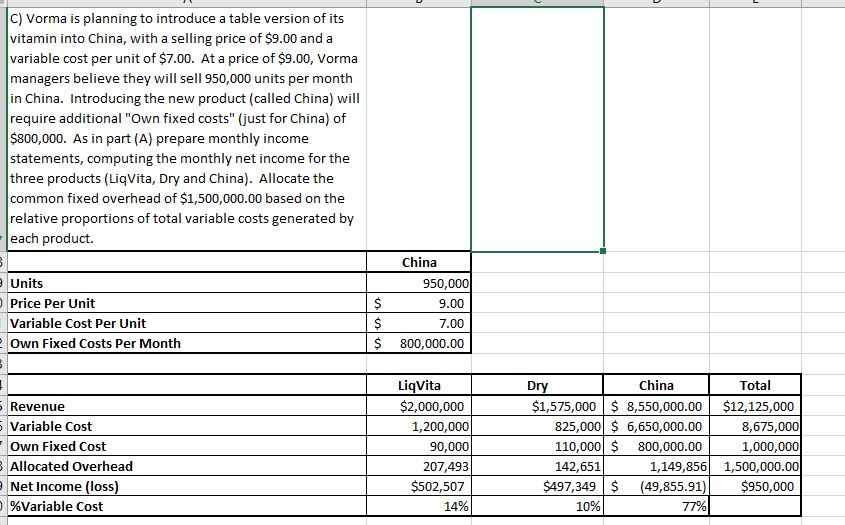Select total net income $950,000

point(755,486)
